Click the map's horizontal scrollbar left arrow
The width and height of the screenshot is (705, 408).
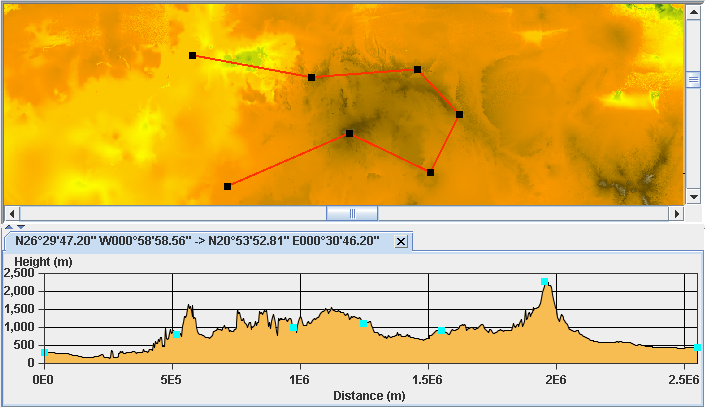12,213
